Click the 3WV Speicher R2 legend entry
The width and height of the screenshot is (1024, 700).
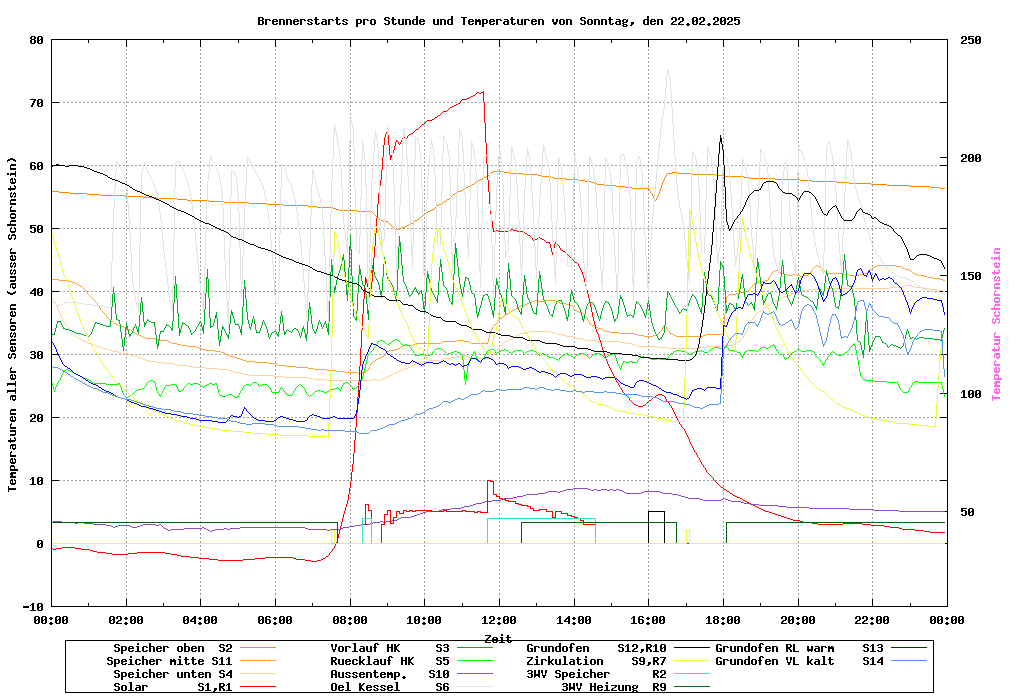596,674
